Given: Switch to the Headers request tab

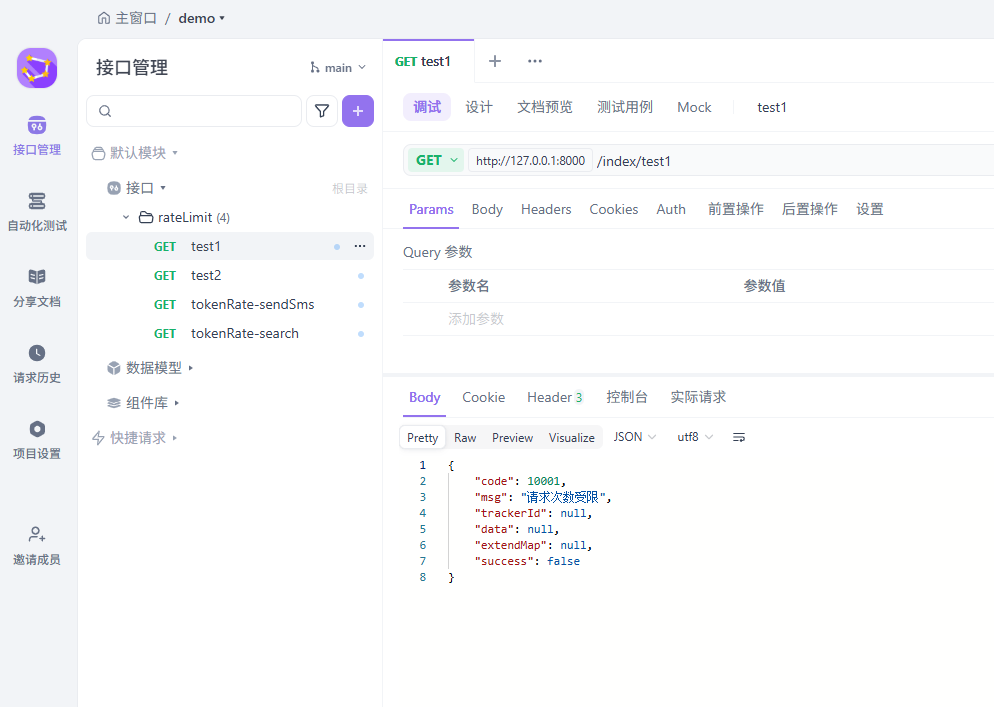Looking at the screenshot, I should pos(546,209).
